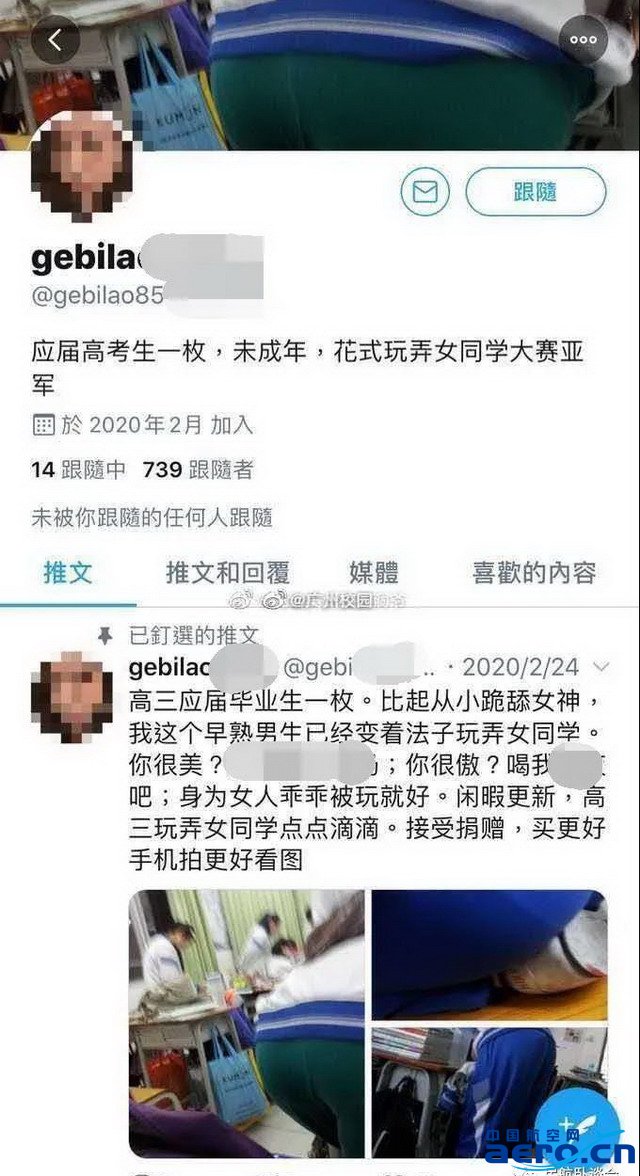Select the 推文 tab
Screen dimensions: 640x1176
[68, 573]
